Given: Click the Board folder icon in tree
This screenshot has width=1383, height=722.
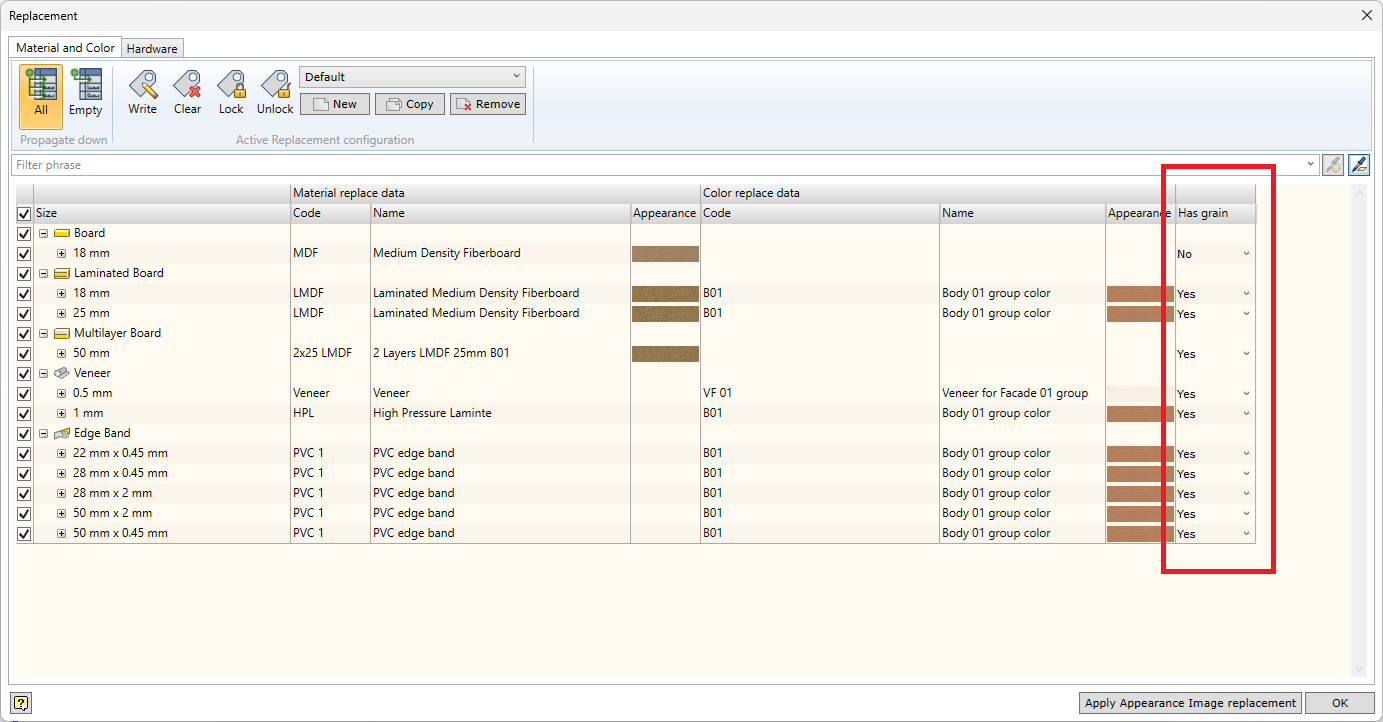Looking at the screenshot, I should (x=62, y=233).
